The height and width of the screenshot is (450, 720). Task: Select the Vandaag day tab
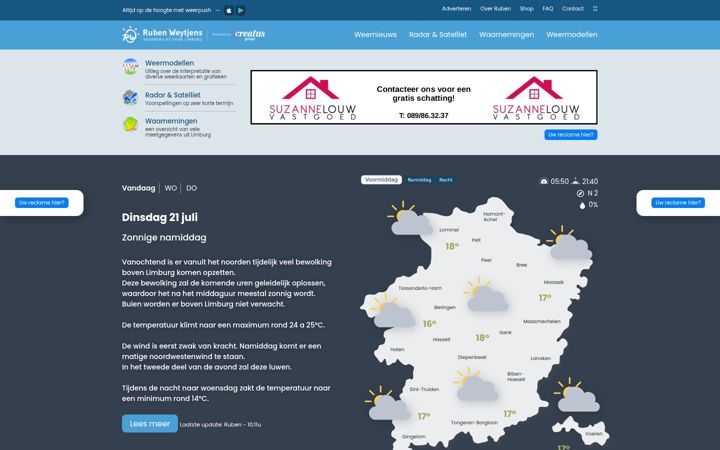[138, 188]
